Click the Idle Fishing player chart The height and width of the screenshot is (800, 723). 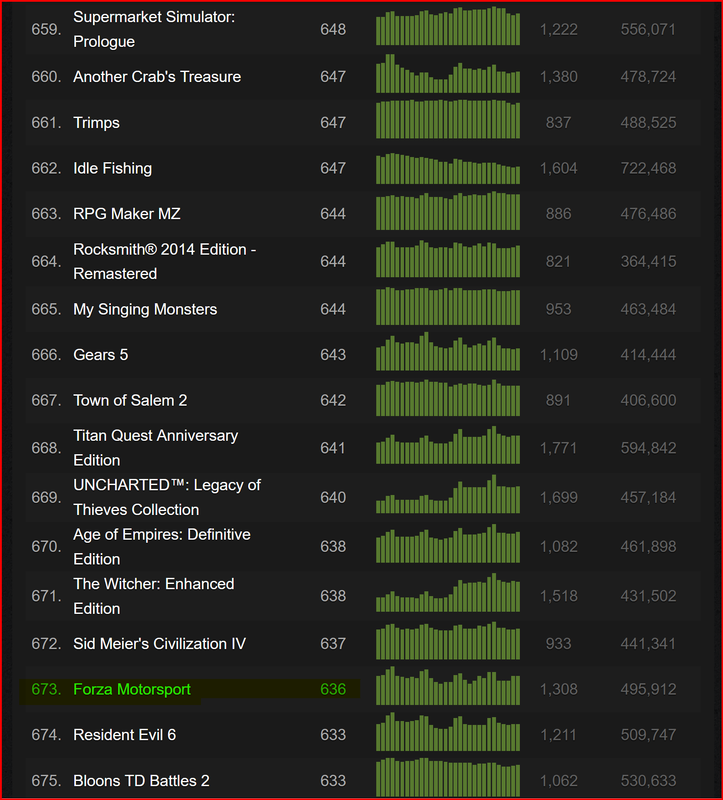tap(448, 168)
